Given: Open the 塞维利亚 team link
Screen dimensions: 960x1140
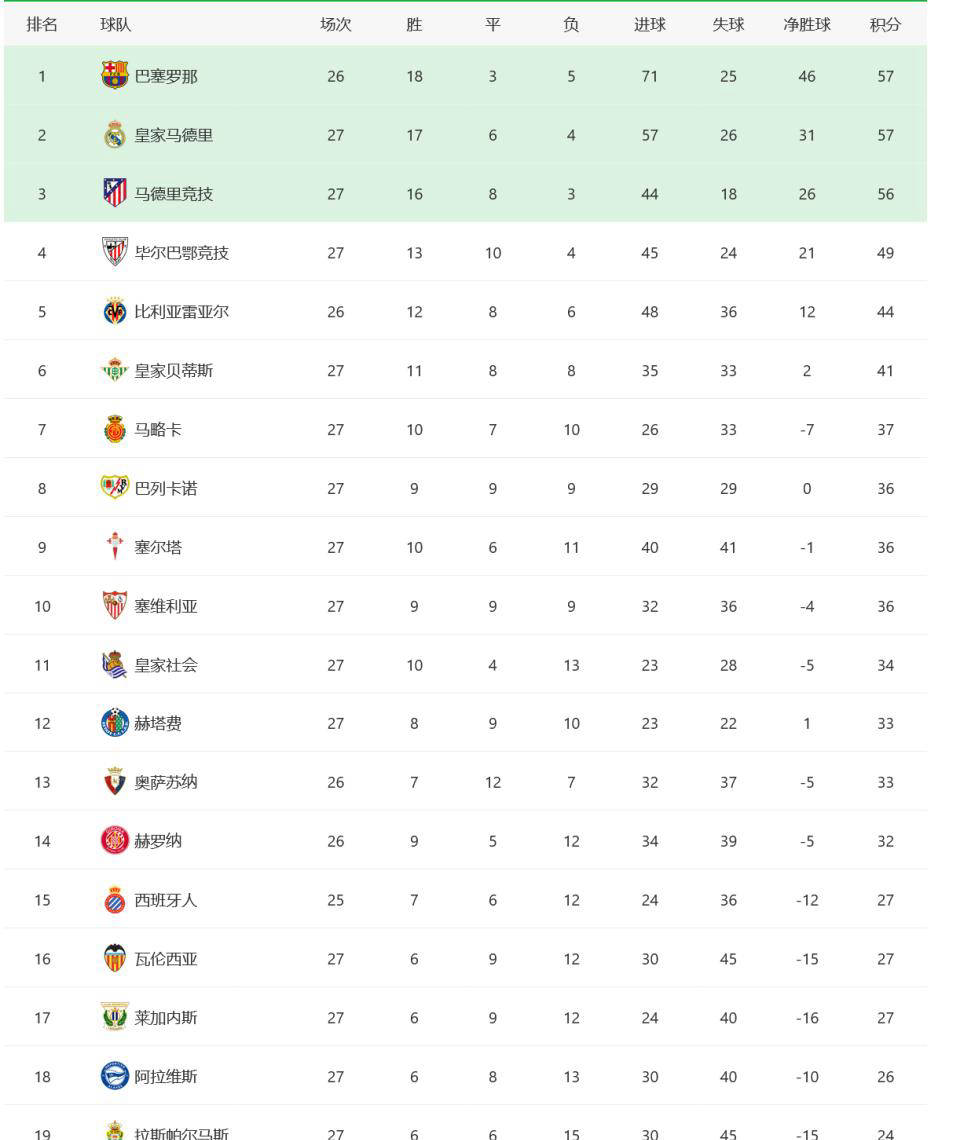Looking at the screenshot, I should pyautogui.click(x=166, y=606).
